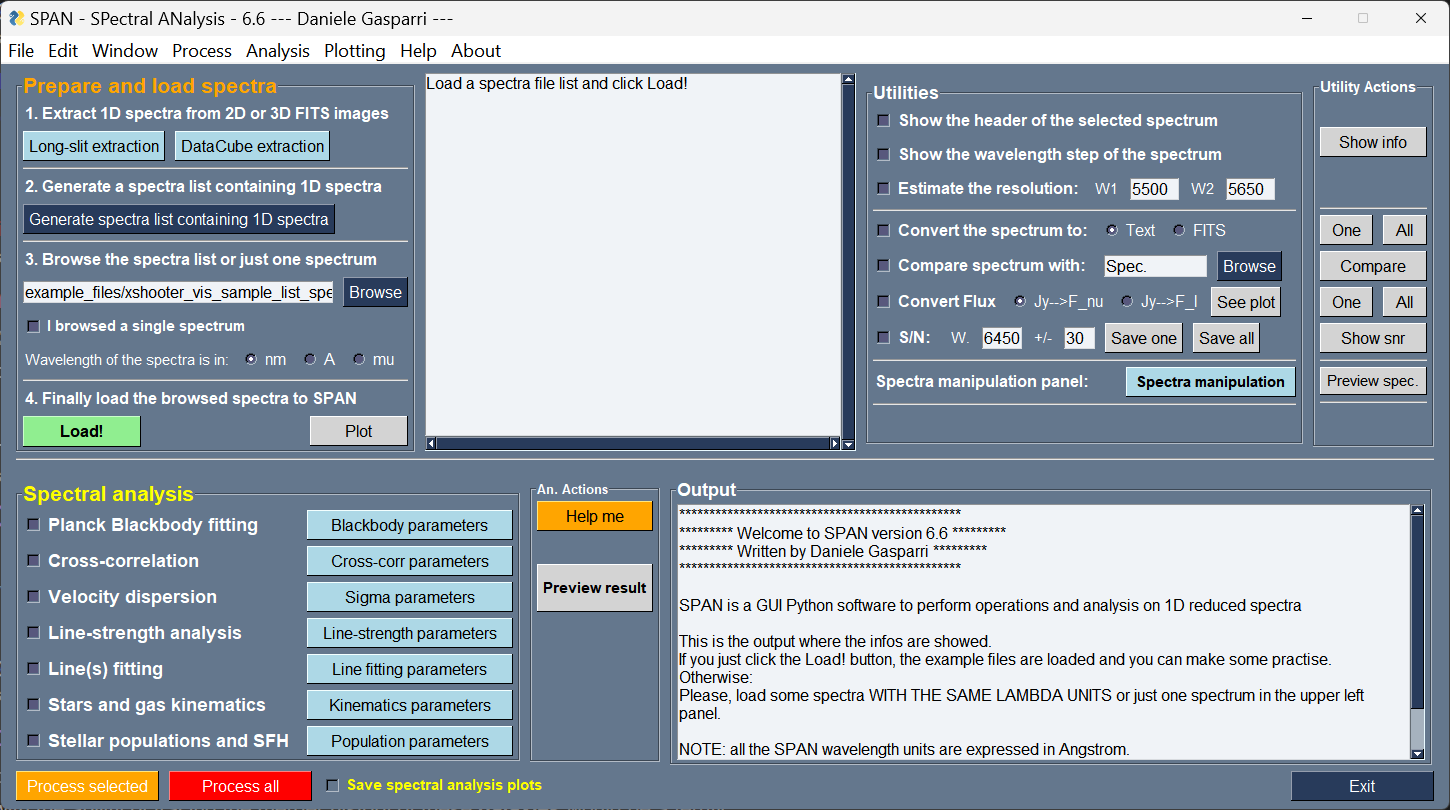This screenshot has width=1450, height=810.
Task: Open the Analysis menu
Action: [278, 51]
